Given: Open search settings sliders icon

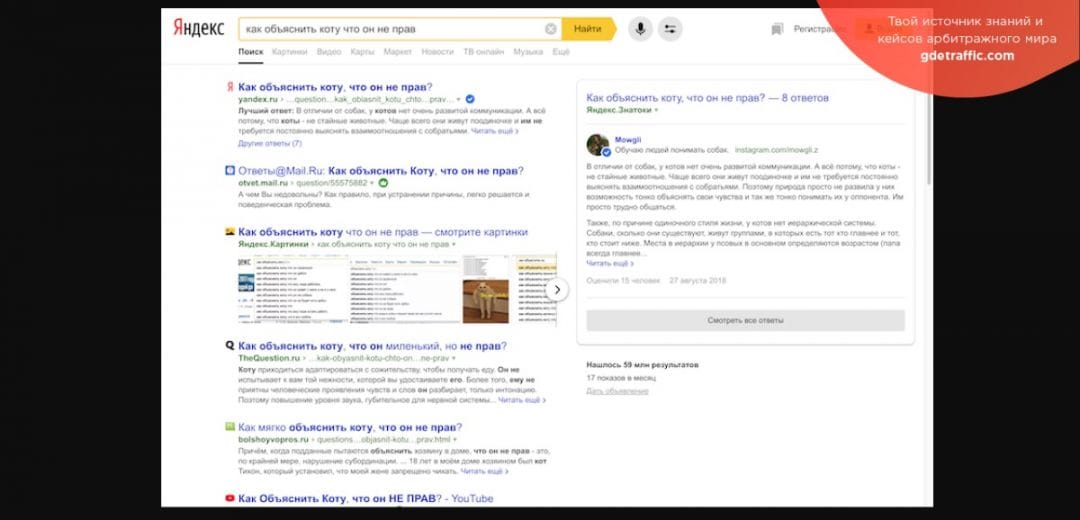Looking at the screenshot, I should pos(670,29).
